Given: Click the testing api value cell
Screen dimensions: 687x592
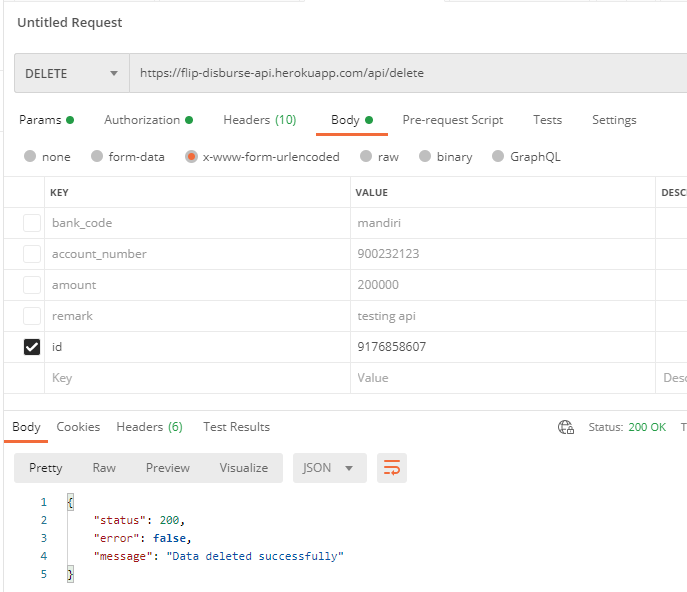Looking at the screenshot, I should pos(503,316).
